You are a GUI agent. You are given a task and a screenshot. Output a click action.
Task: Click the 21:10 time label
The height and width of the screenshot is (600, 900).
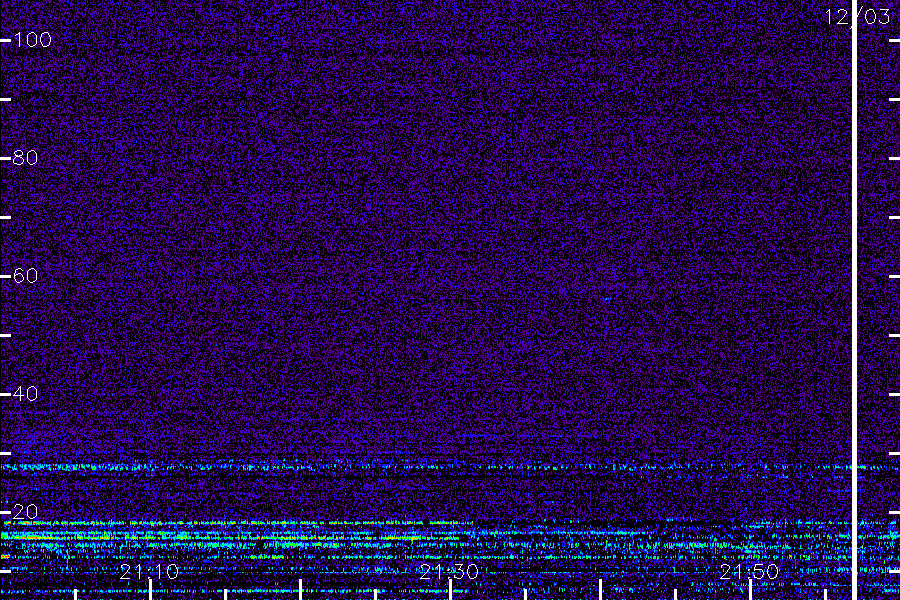(149, 571)
